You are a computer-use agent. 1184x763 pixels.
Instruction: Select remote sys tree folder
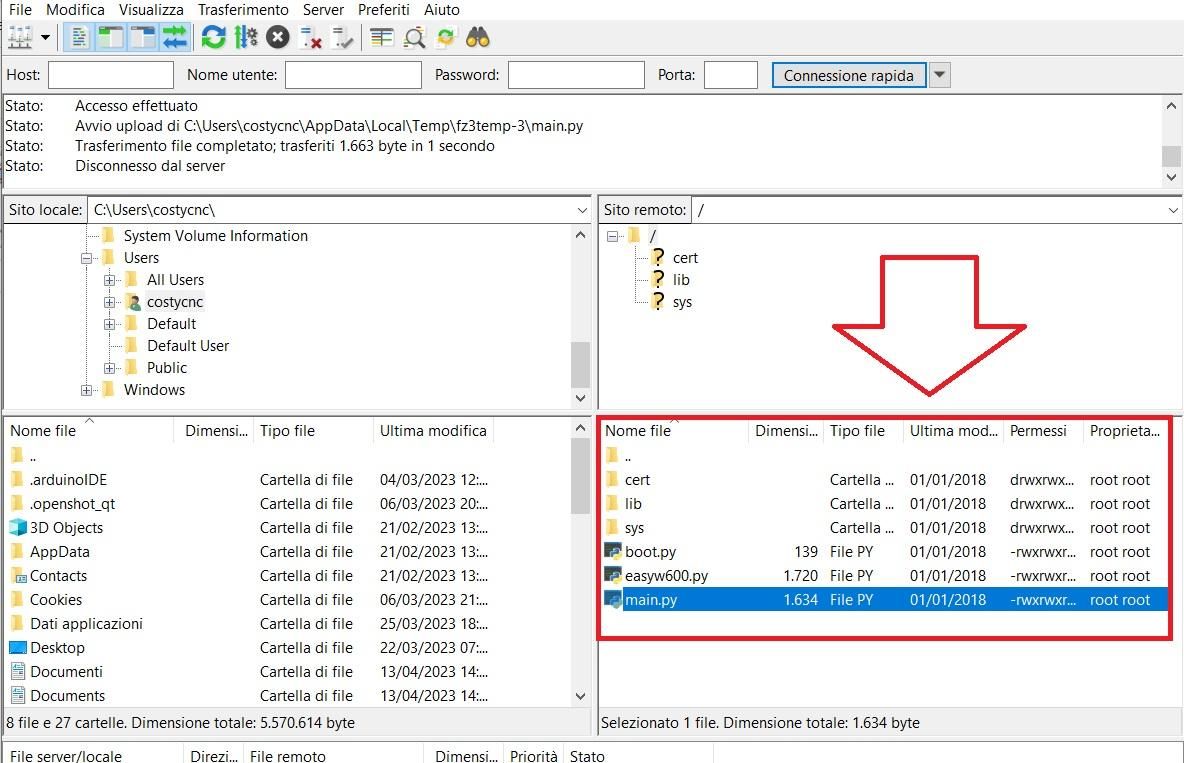(682, 302)
